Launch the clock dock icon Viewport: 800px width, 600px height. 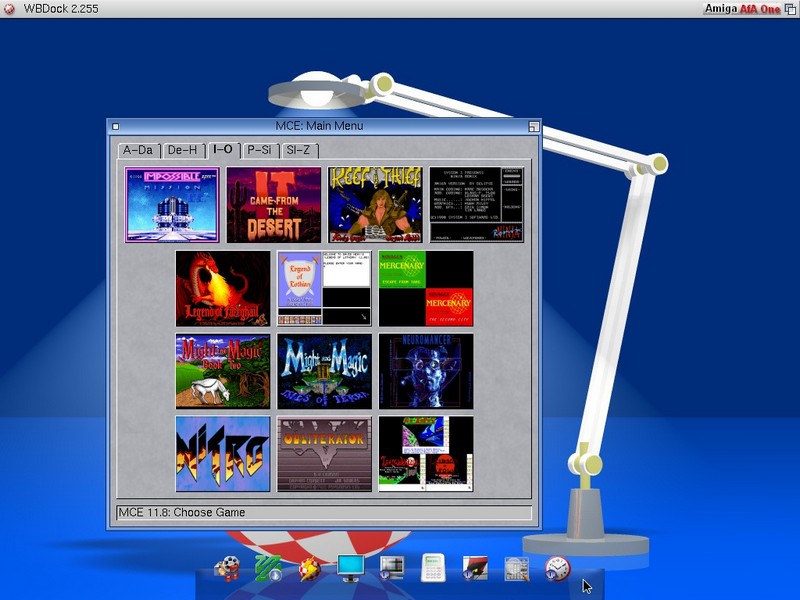pos(557,569)
